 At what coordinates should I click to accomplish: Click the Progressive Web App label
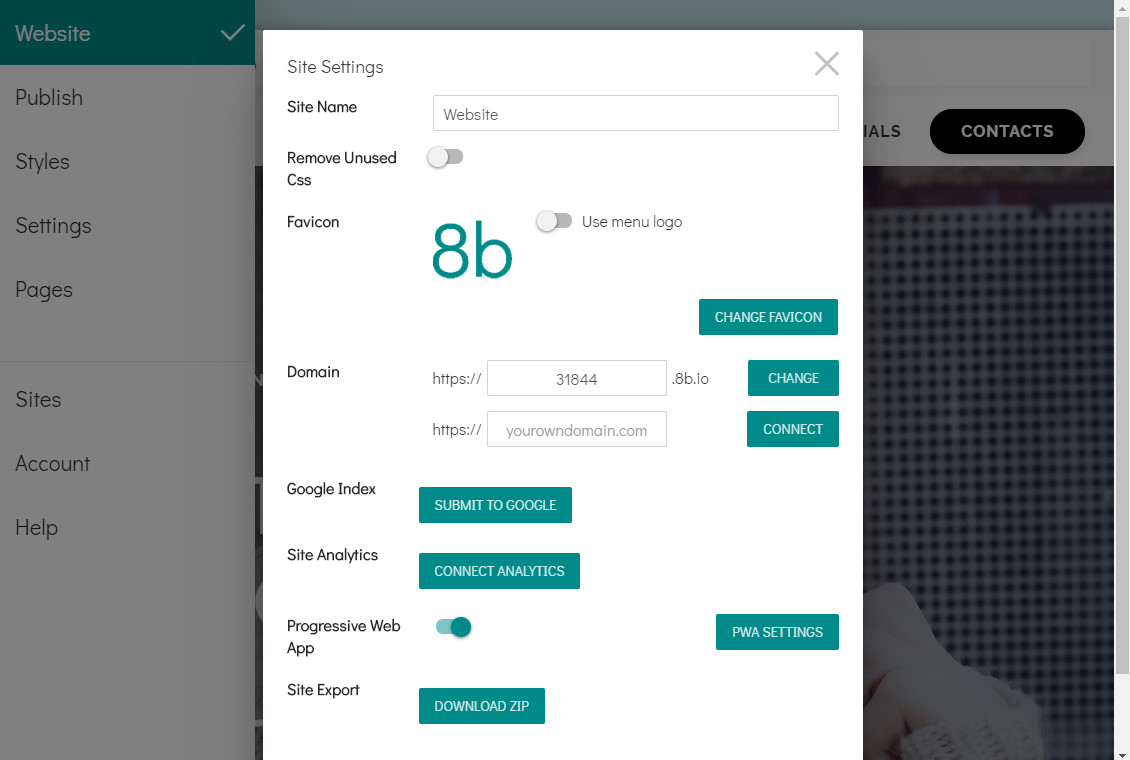point(344,637)
